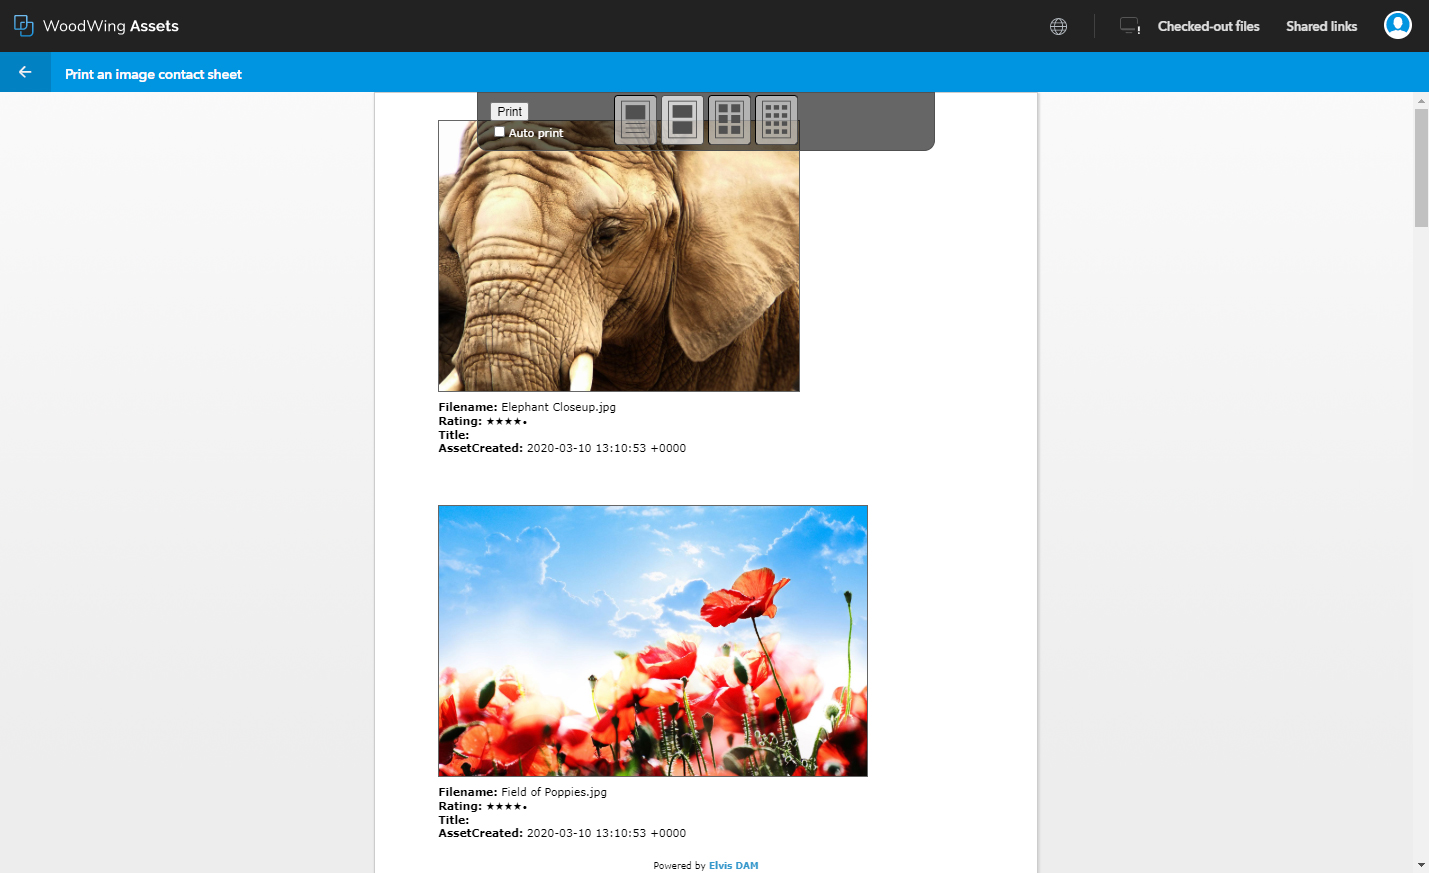Screen dimensions: 1429x873
Task: Click the filename 'Field of Poppies.jpg' text
Action: click(x=554, y=792)
